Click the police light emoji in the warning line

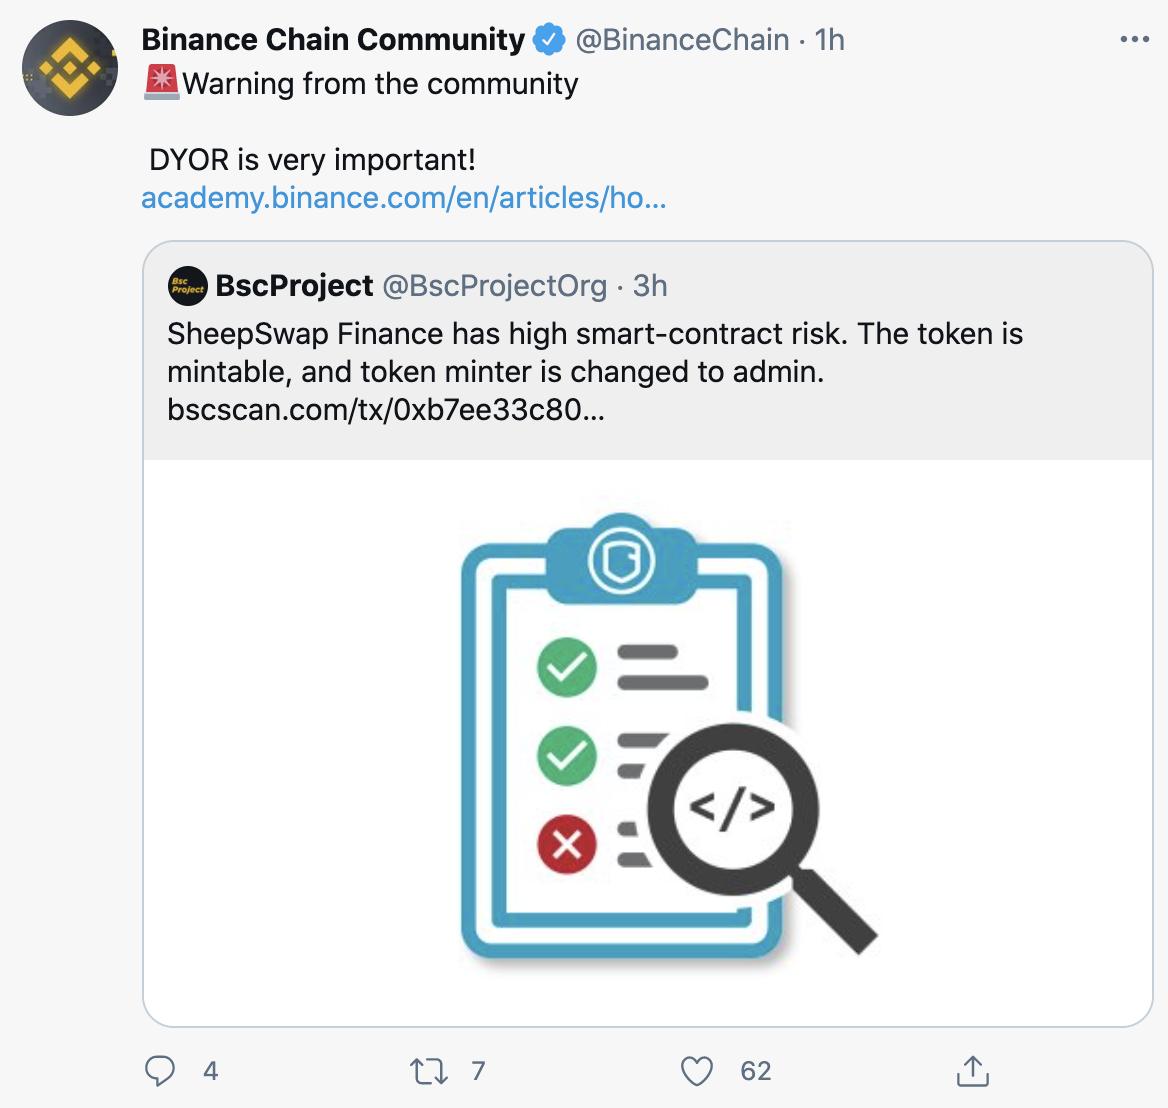(162, 82)
